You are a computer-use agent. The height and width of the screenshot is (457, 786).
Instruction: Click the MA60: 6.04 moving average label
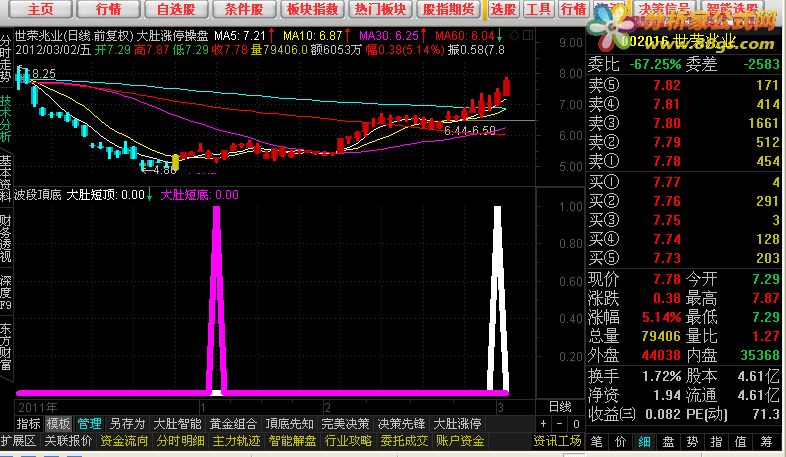pyautogui.click(x=465, y=36)
